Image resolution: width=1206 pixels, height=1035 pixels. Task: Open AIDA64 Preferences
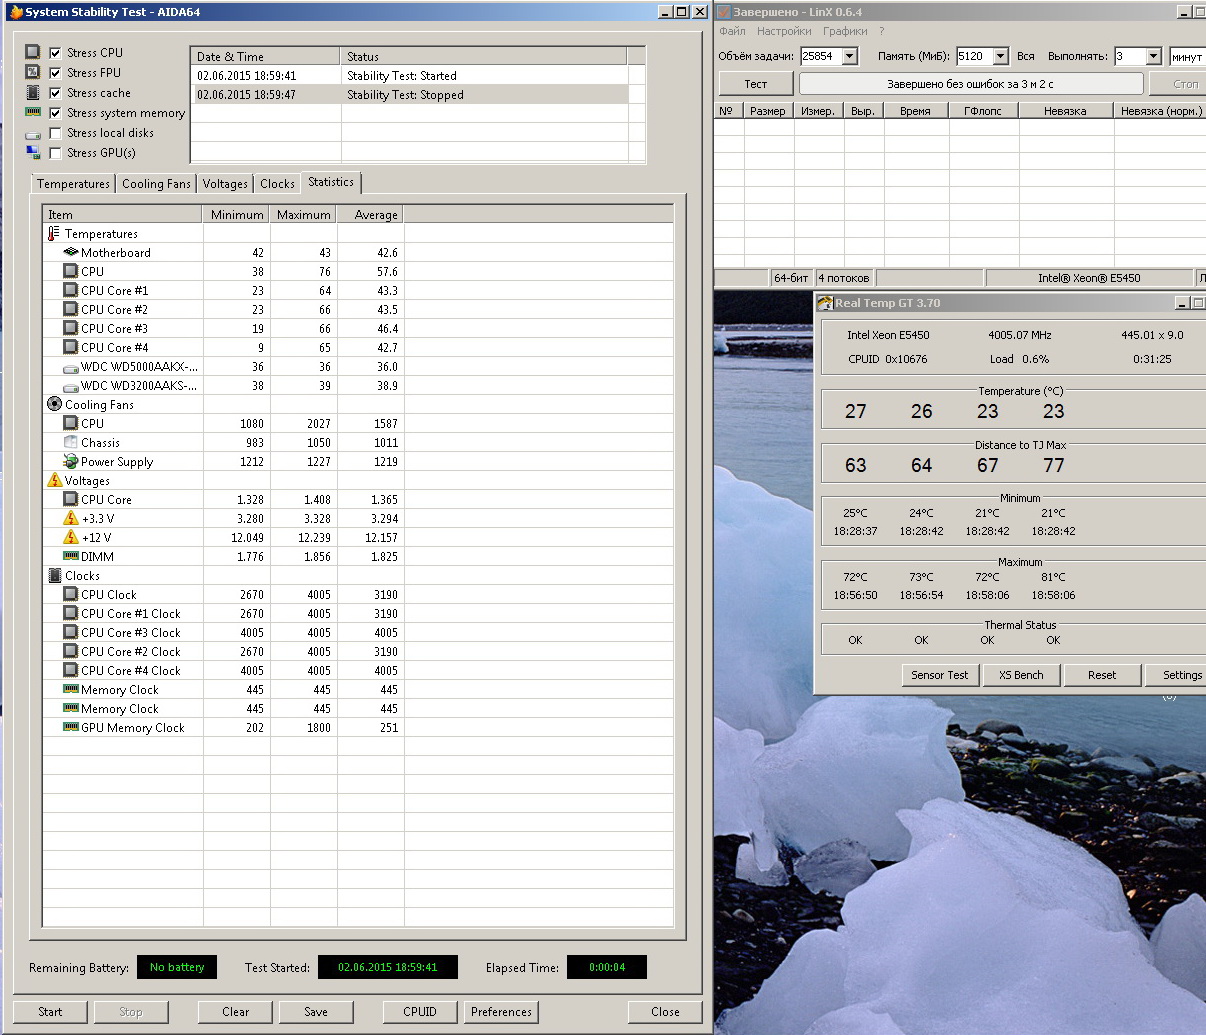click(x=501, y=1012)
